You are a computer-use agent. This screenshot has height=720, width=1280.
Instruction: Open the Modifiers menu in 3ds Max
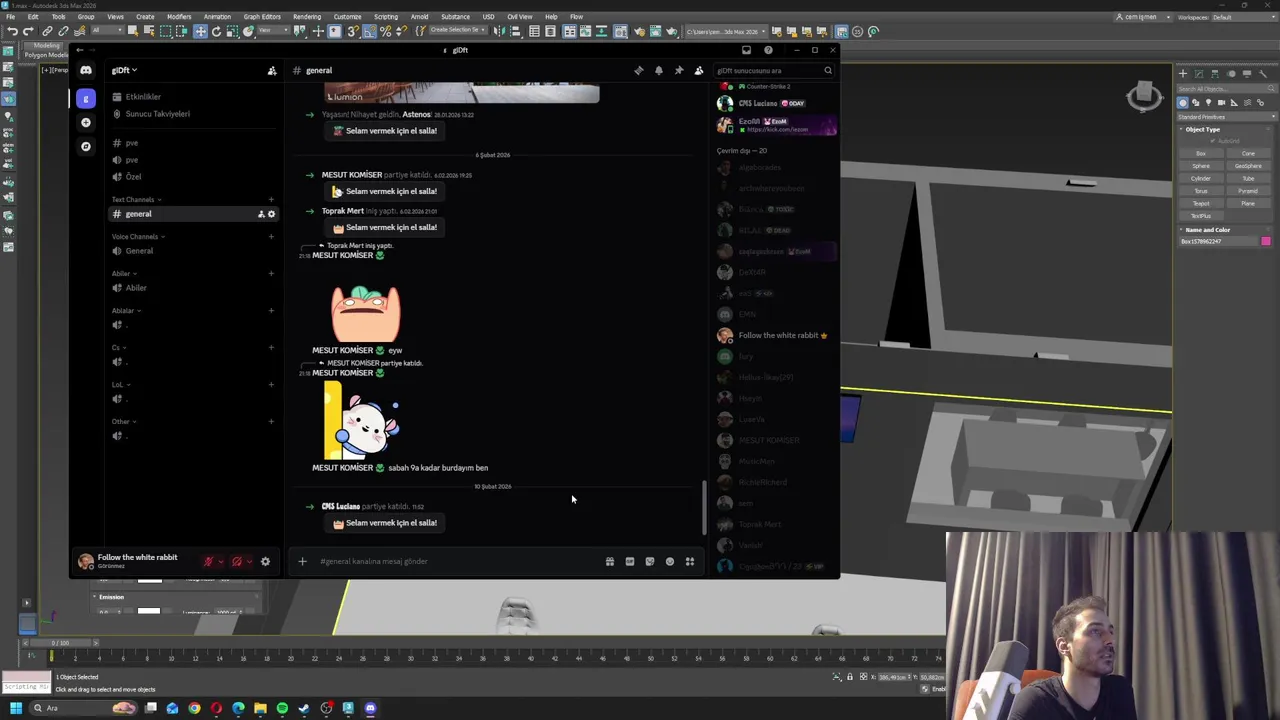click(179, 17)
